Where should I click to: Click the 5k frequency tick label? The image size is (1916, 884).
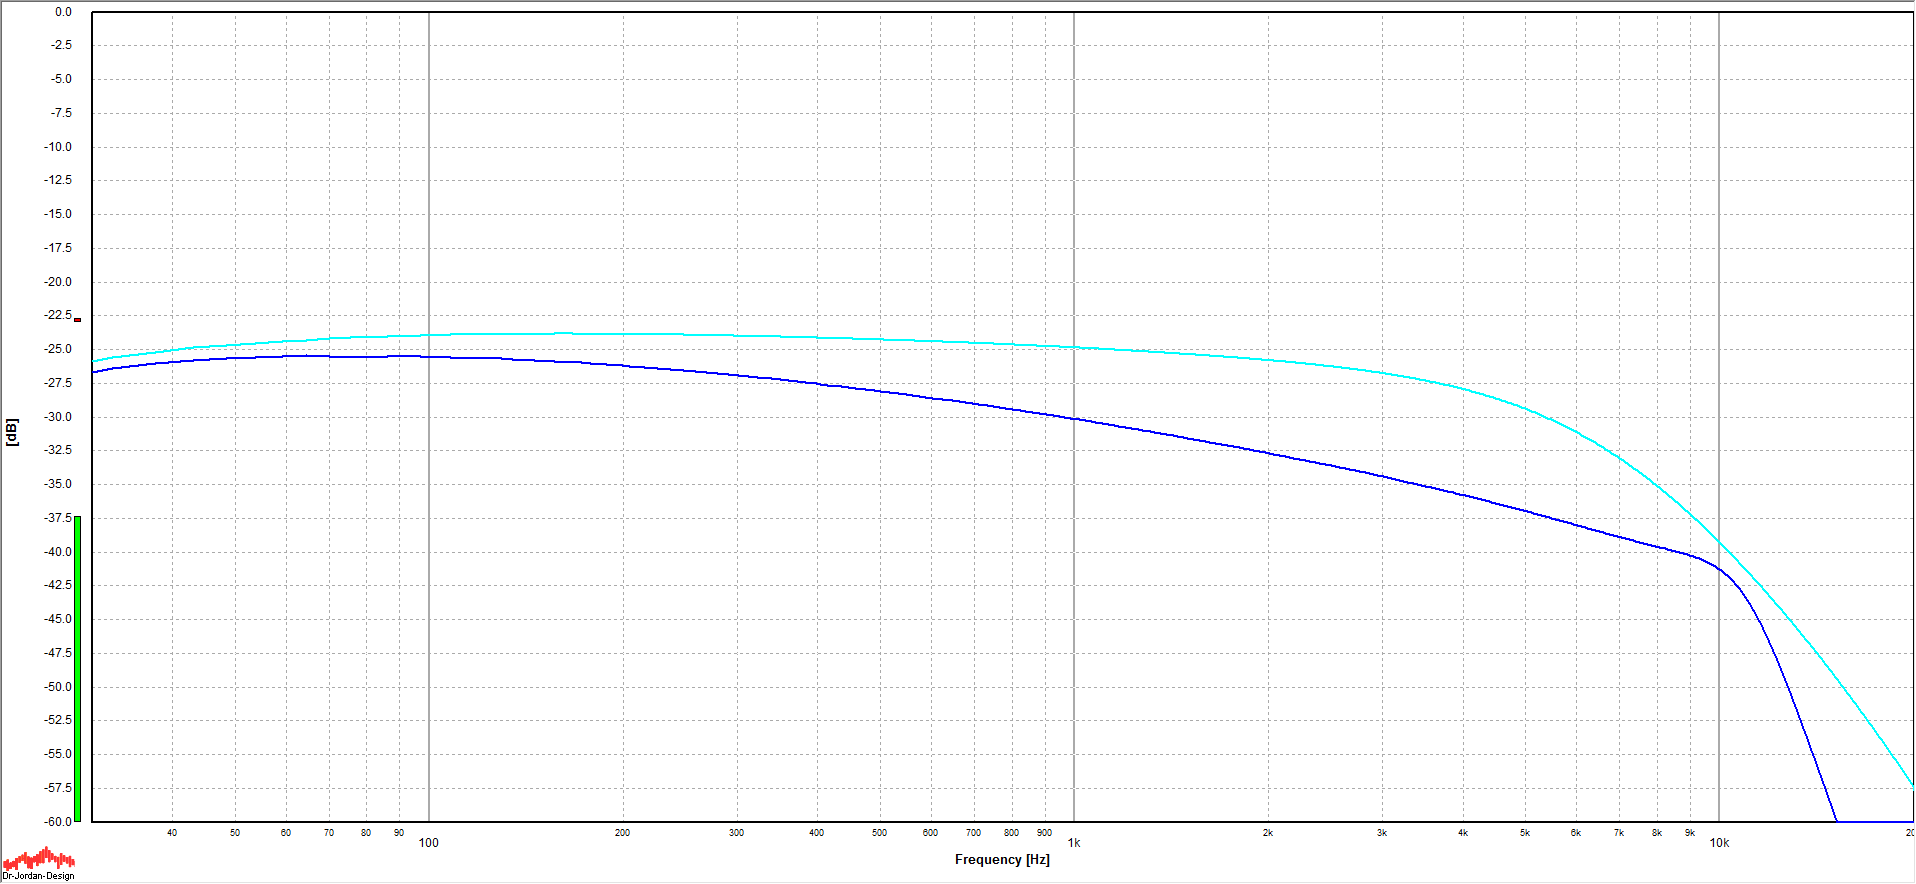(1524, 833)
